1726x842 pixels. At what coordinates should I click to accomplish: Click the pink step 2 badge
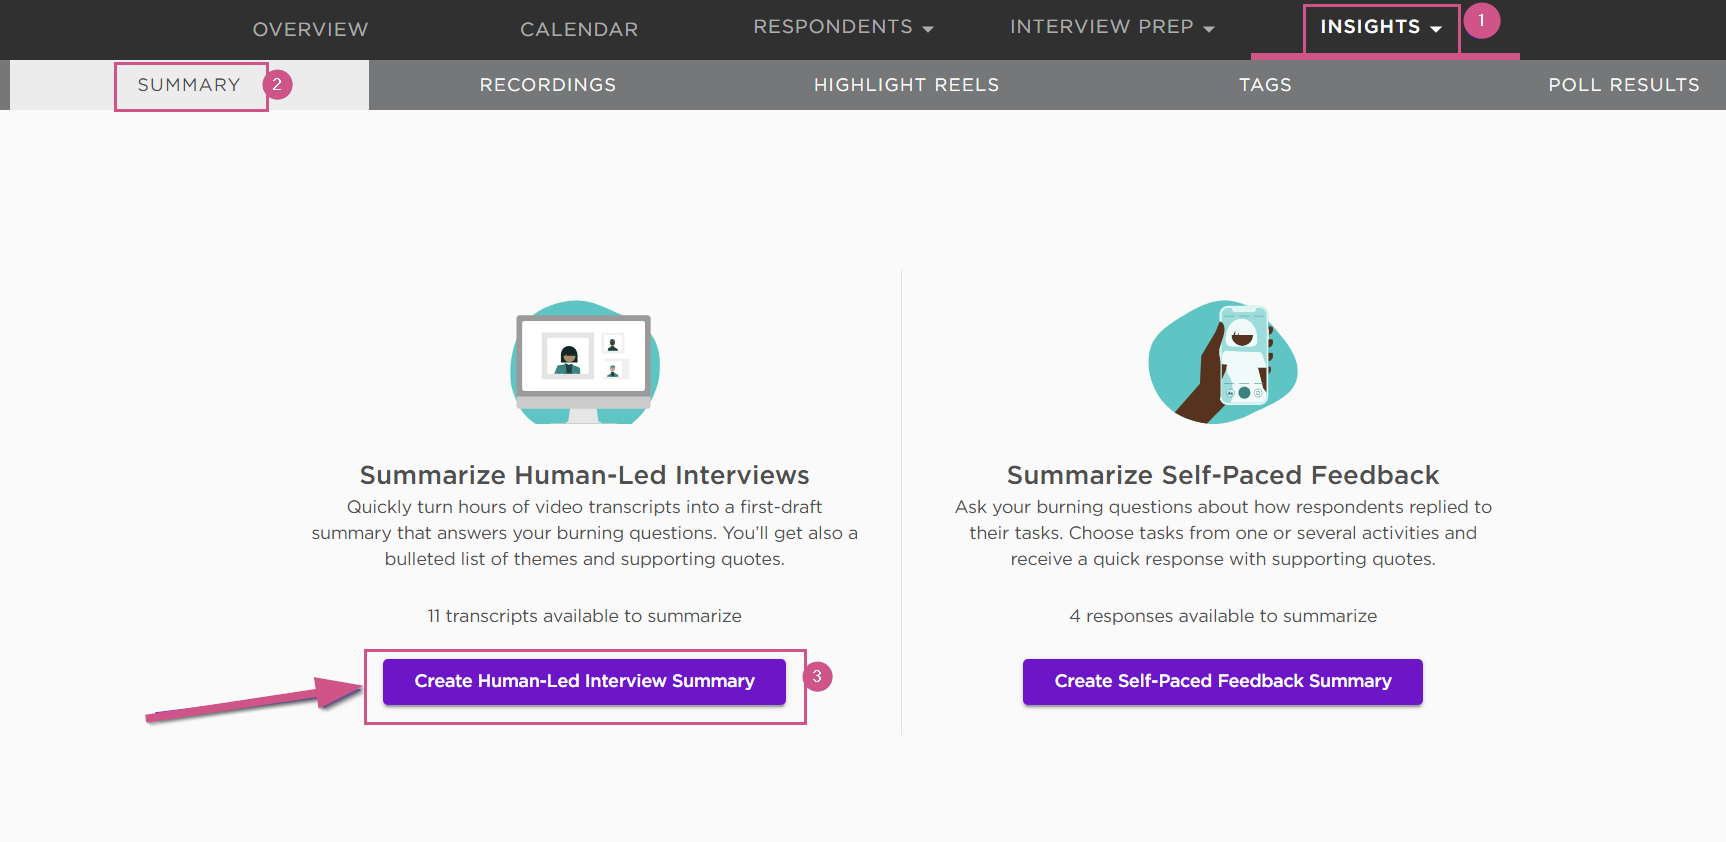click(x=277, y=85)
